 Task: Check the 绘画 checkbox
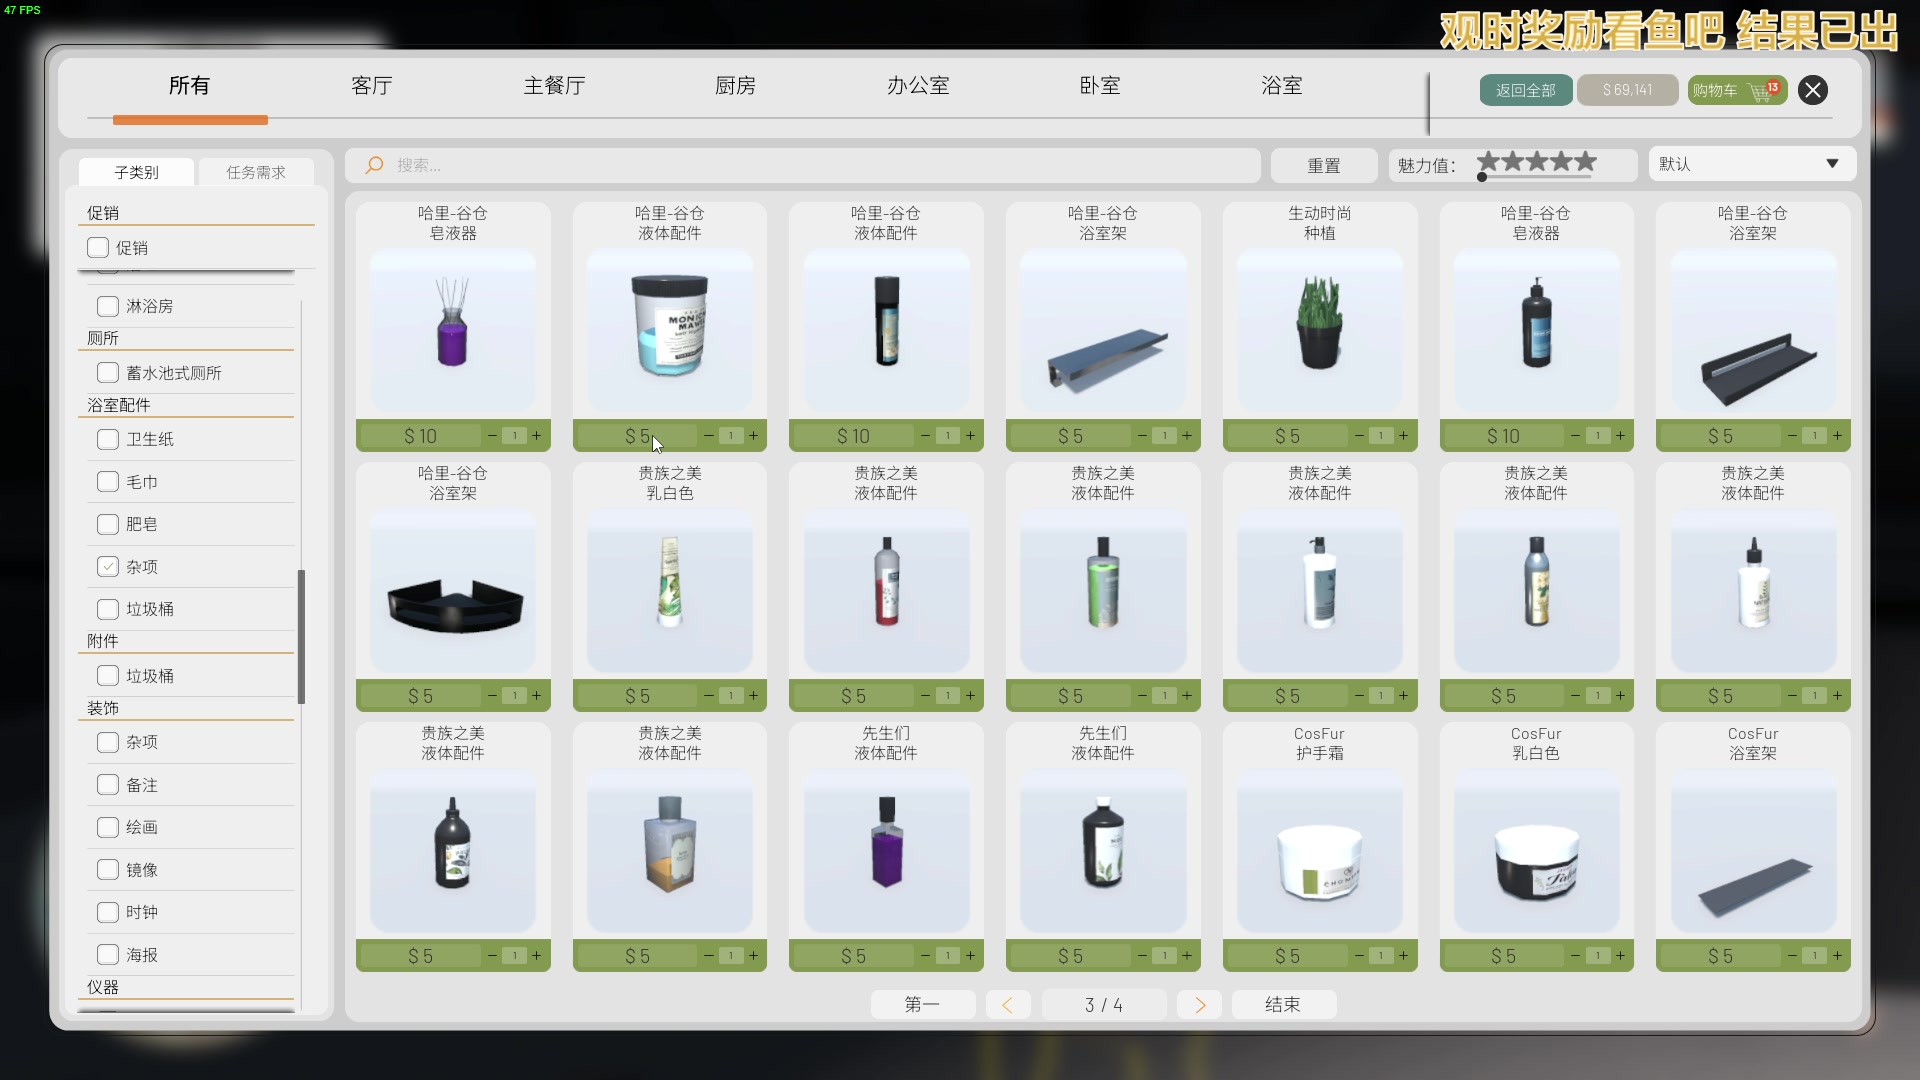point(108,826)
